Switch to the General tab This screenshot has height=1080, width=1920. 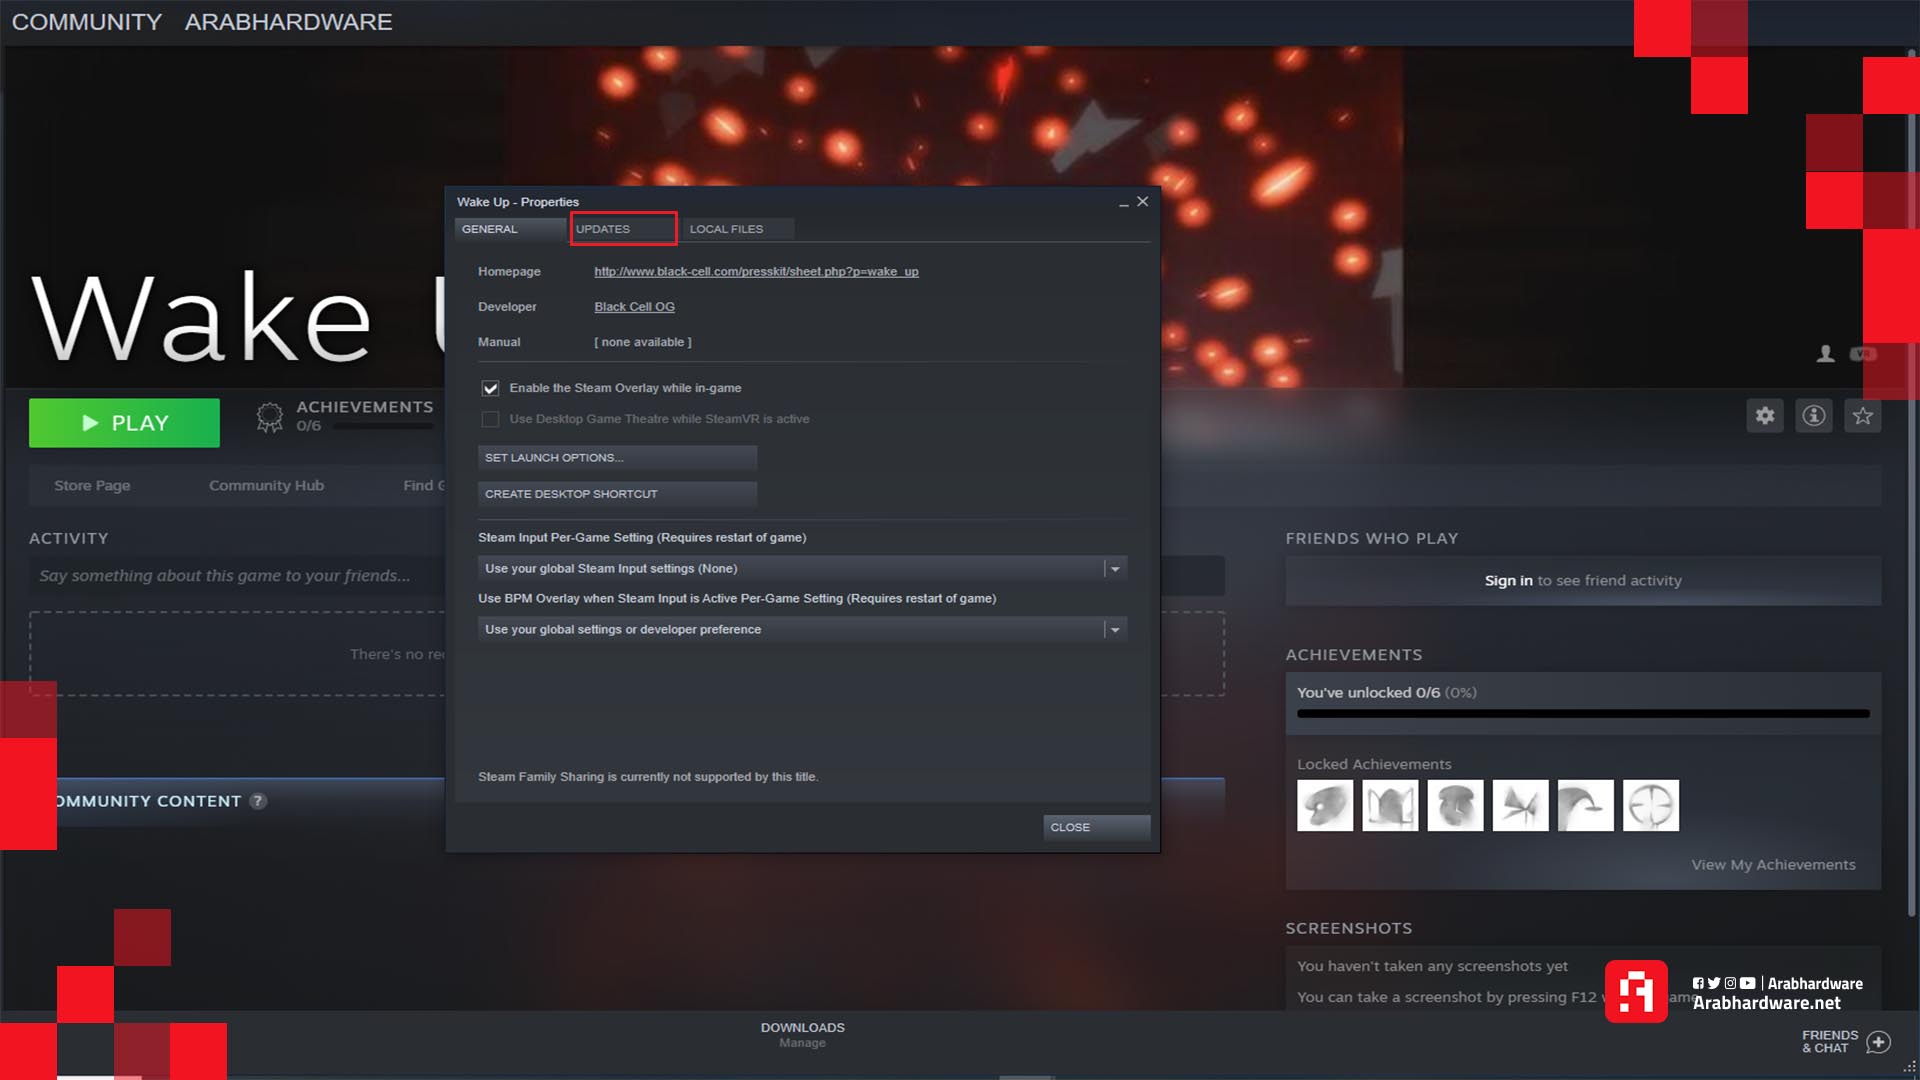coord(510,229)
